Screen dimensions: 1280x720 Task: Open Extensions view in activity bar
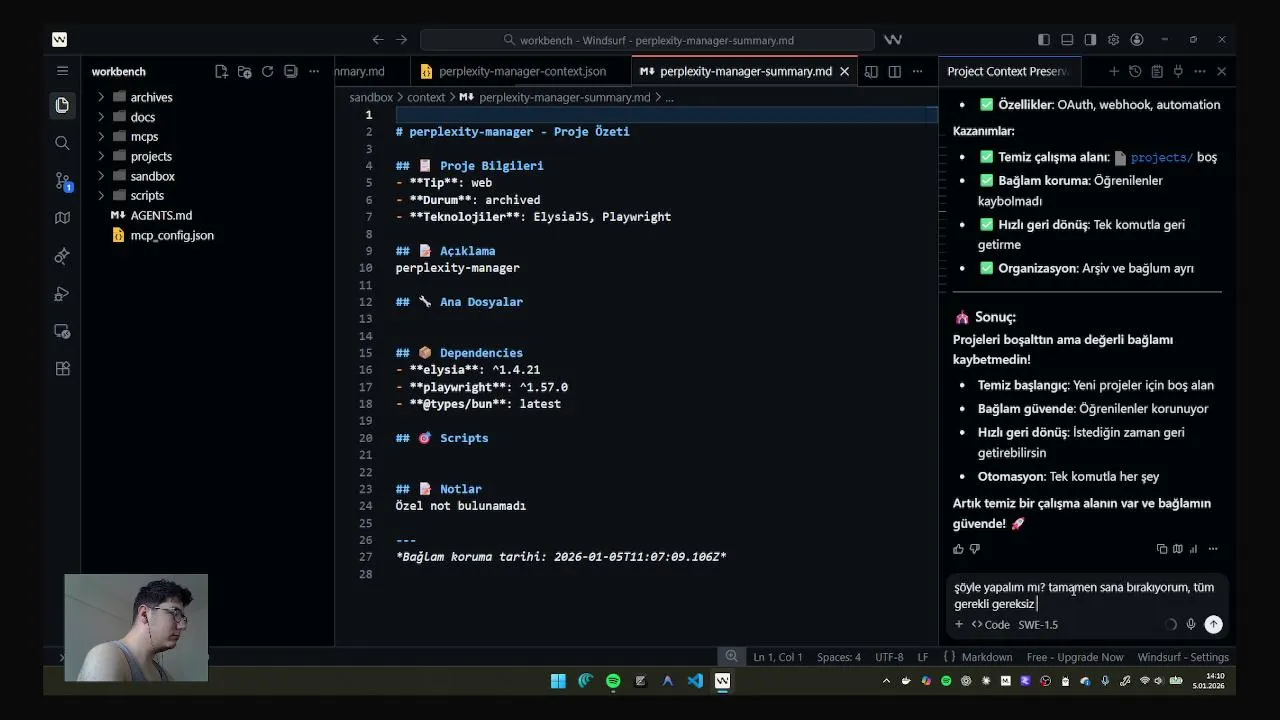pyautogui.click(x=62, y=368)
